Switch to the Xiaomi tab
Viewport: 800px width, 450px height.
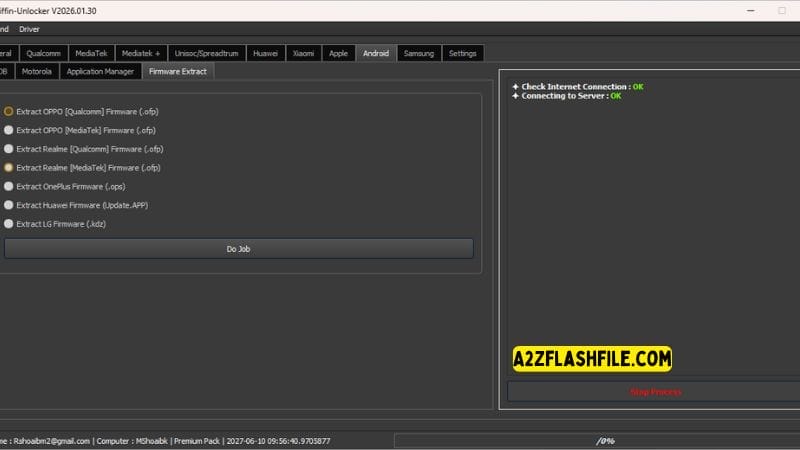[x=303, y=53]
